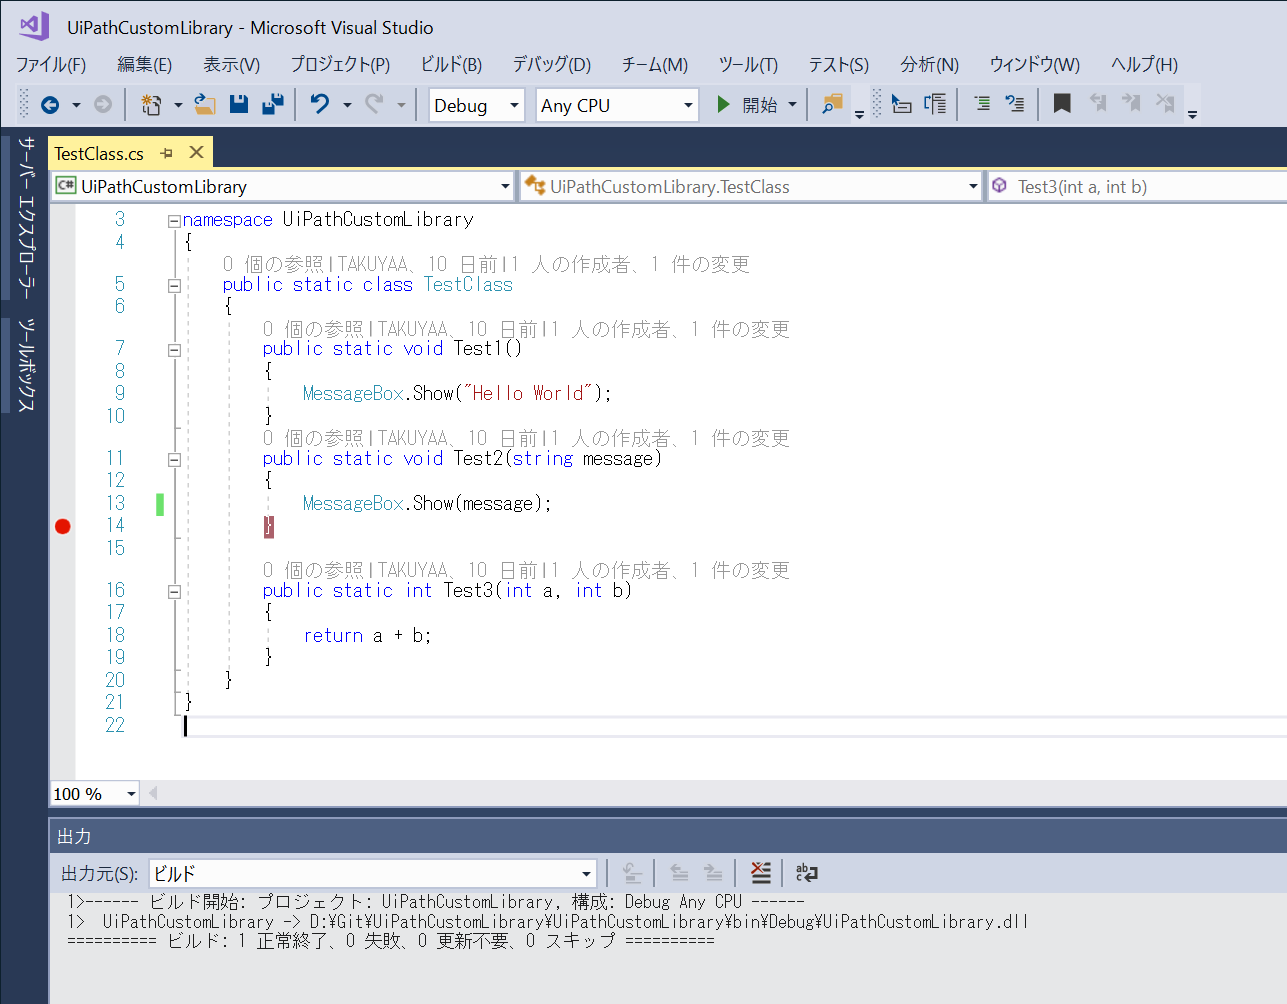Uncomment the selected lines icon
1287x1004 pixels.
(1015, 104)
